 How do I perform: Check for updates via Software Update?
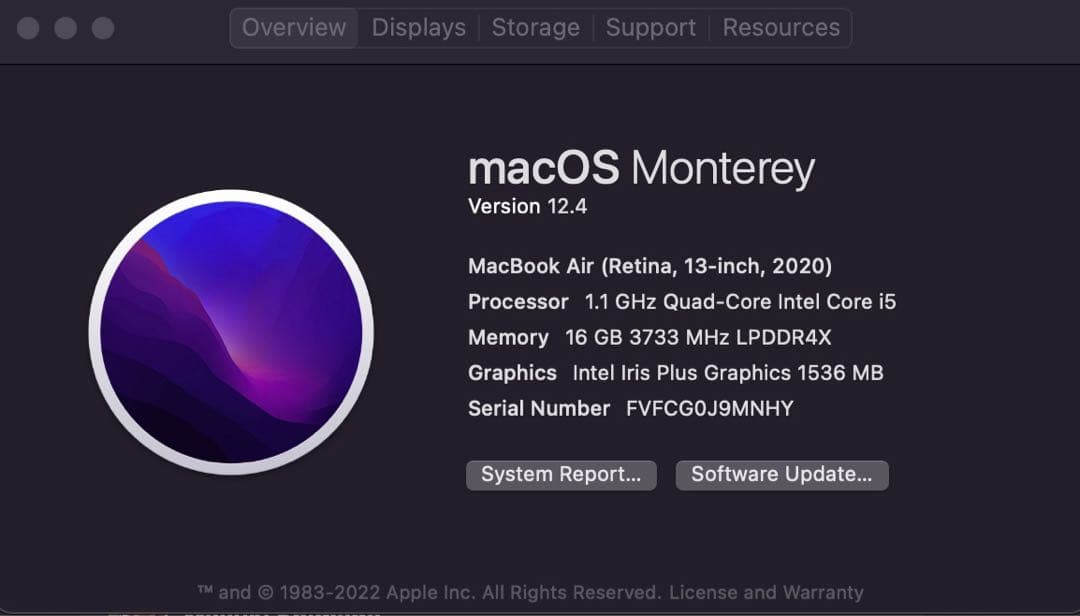[782, 474]
